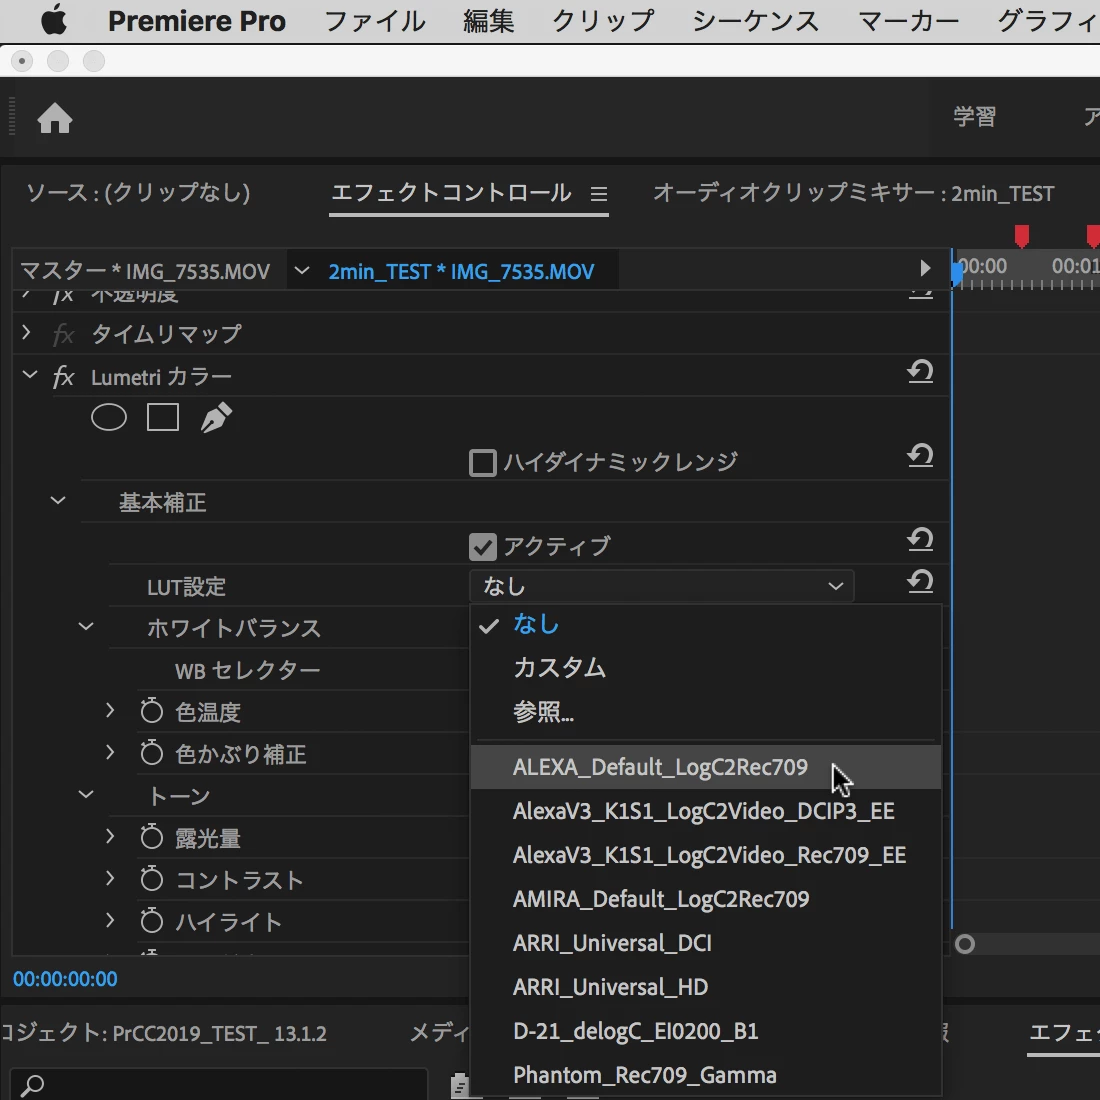Collapse the 基本補正 section
This screenshot has width=1100, height=1100.
(58, 500)
